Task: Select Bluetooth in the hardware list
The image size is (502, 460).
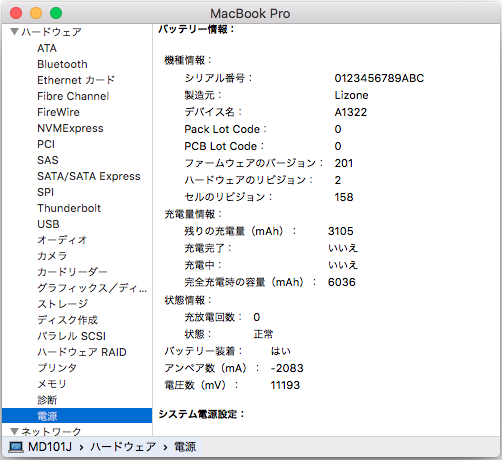Action: tap(62, 64)
